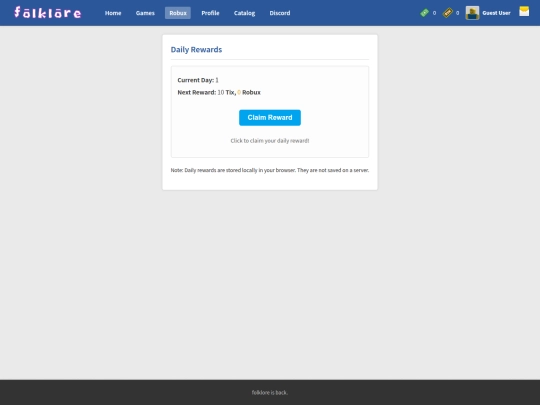Click the Claim Reward button

270,118
